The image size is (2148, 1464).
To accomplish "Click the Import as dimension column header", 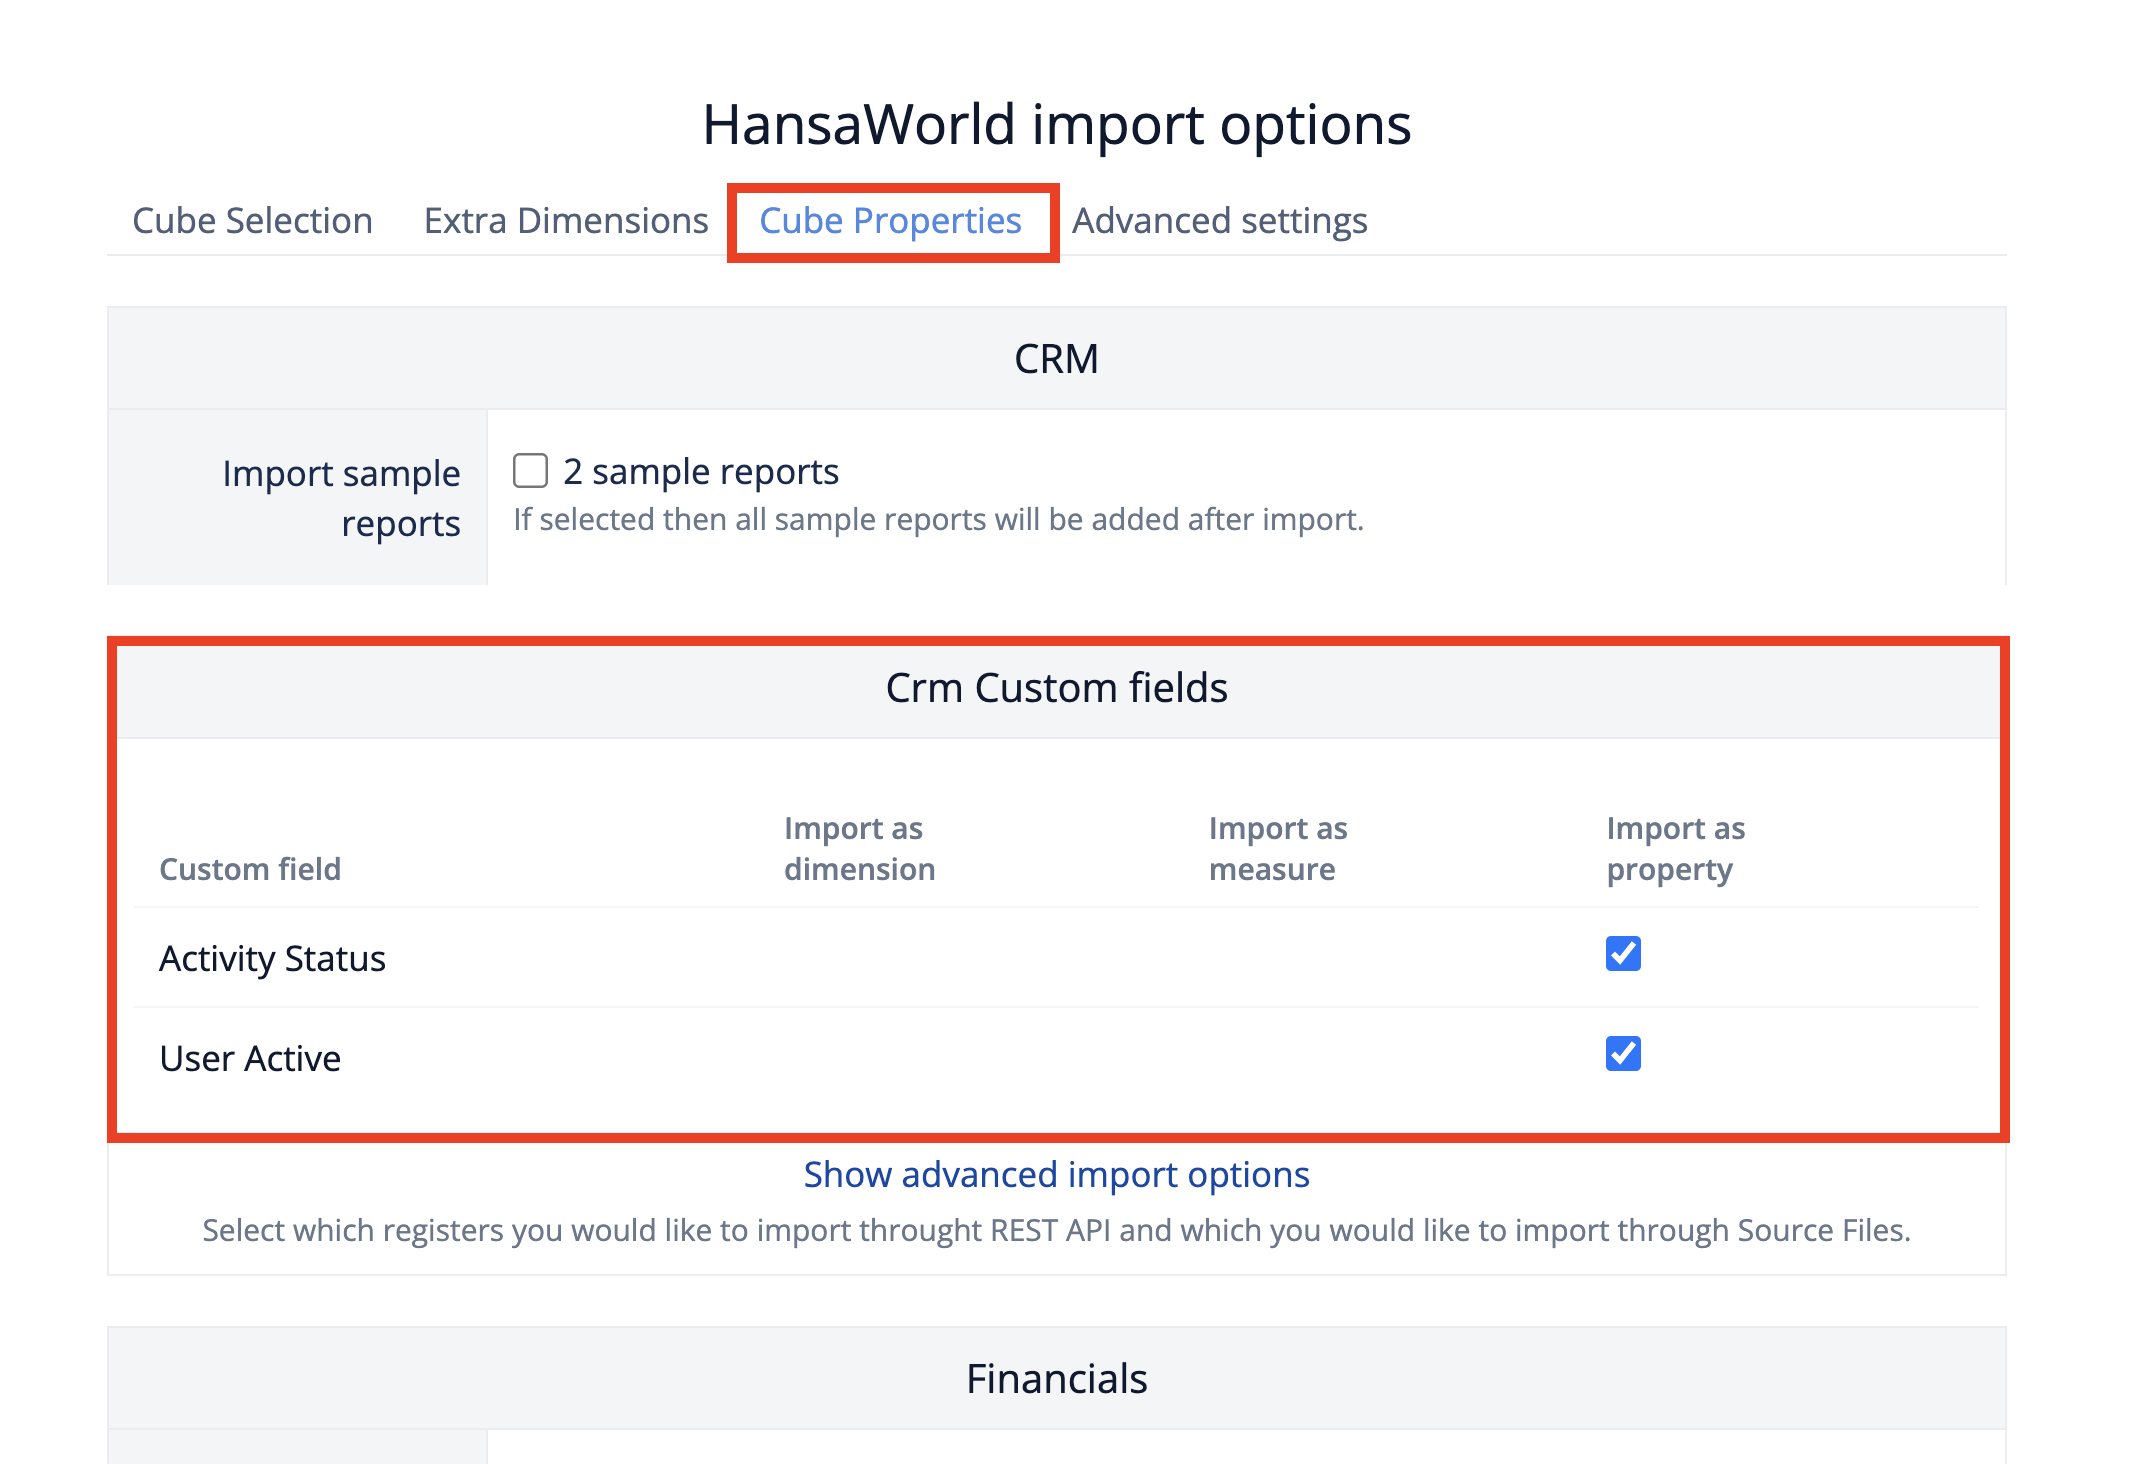I will 859,849.
